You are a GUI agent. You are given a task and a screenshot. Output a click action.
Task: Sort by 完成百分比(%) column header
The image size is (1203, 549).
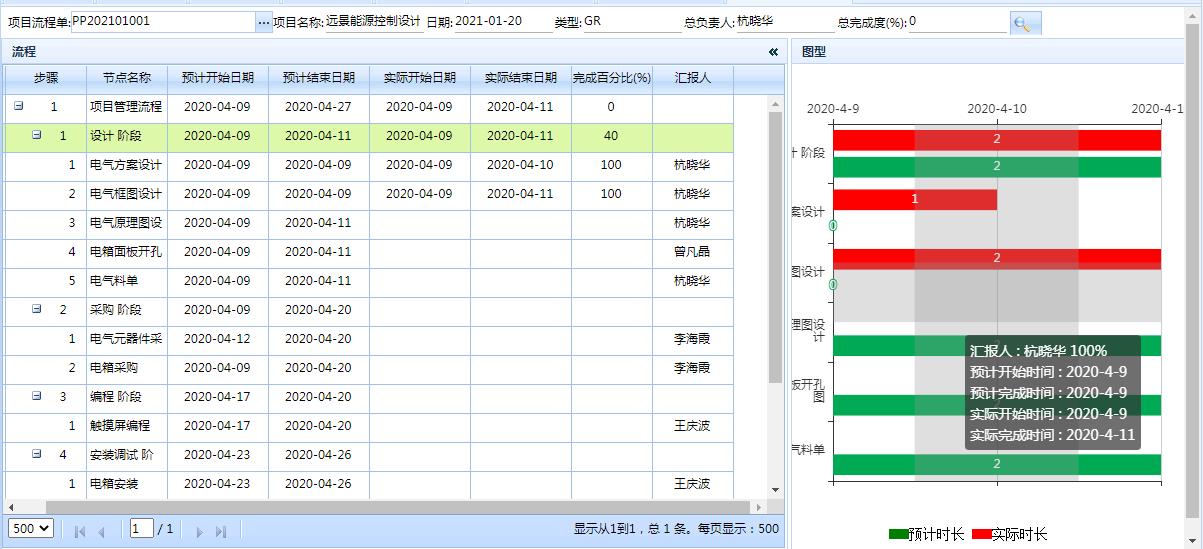click(x=612, y=77)
